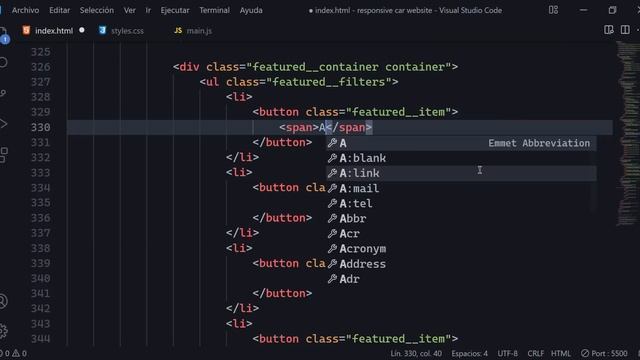Switch to the index.html tab
The width and height of the screenshot is (640, 360).
point(53,31)
